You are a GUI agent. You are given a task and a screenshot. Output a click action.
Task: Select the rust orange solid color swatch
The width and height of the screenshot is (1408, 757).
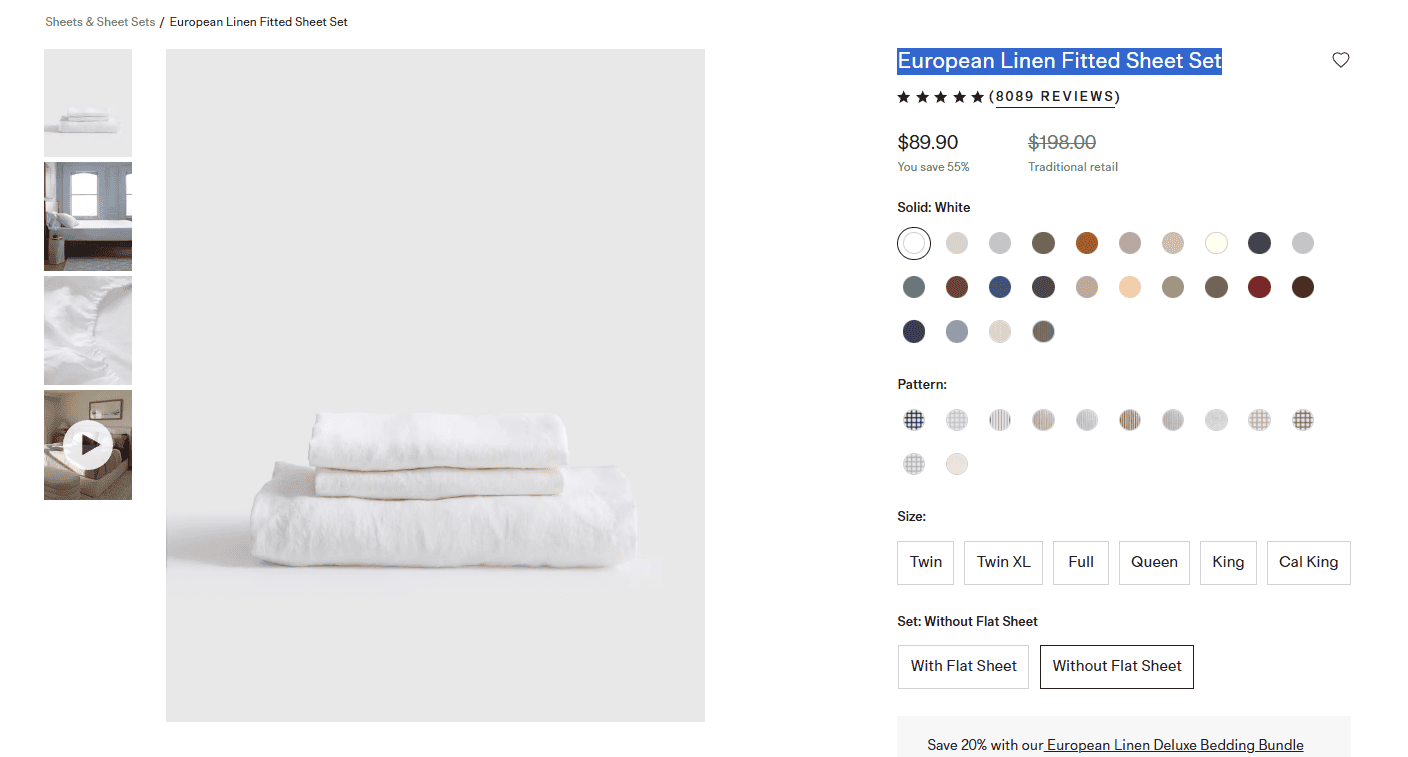1087,243
